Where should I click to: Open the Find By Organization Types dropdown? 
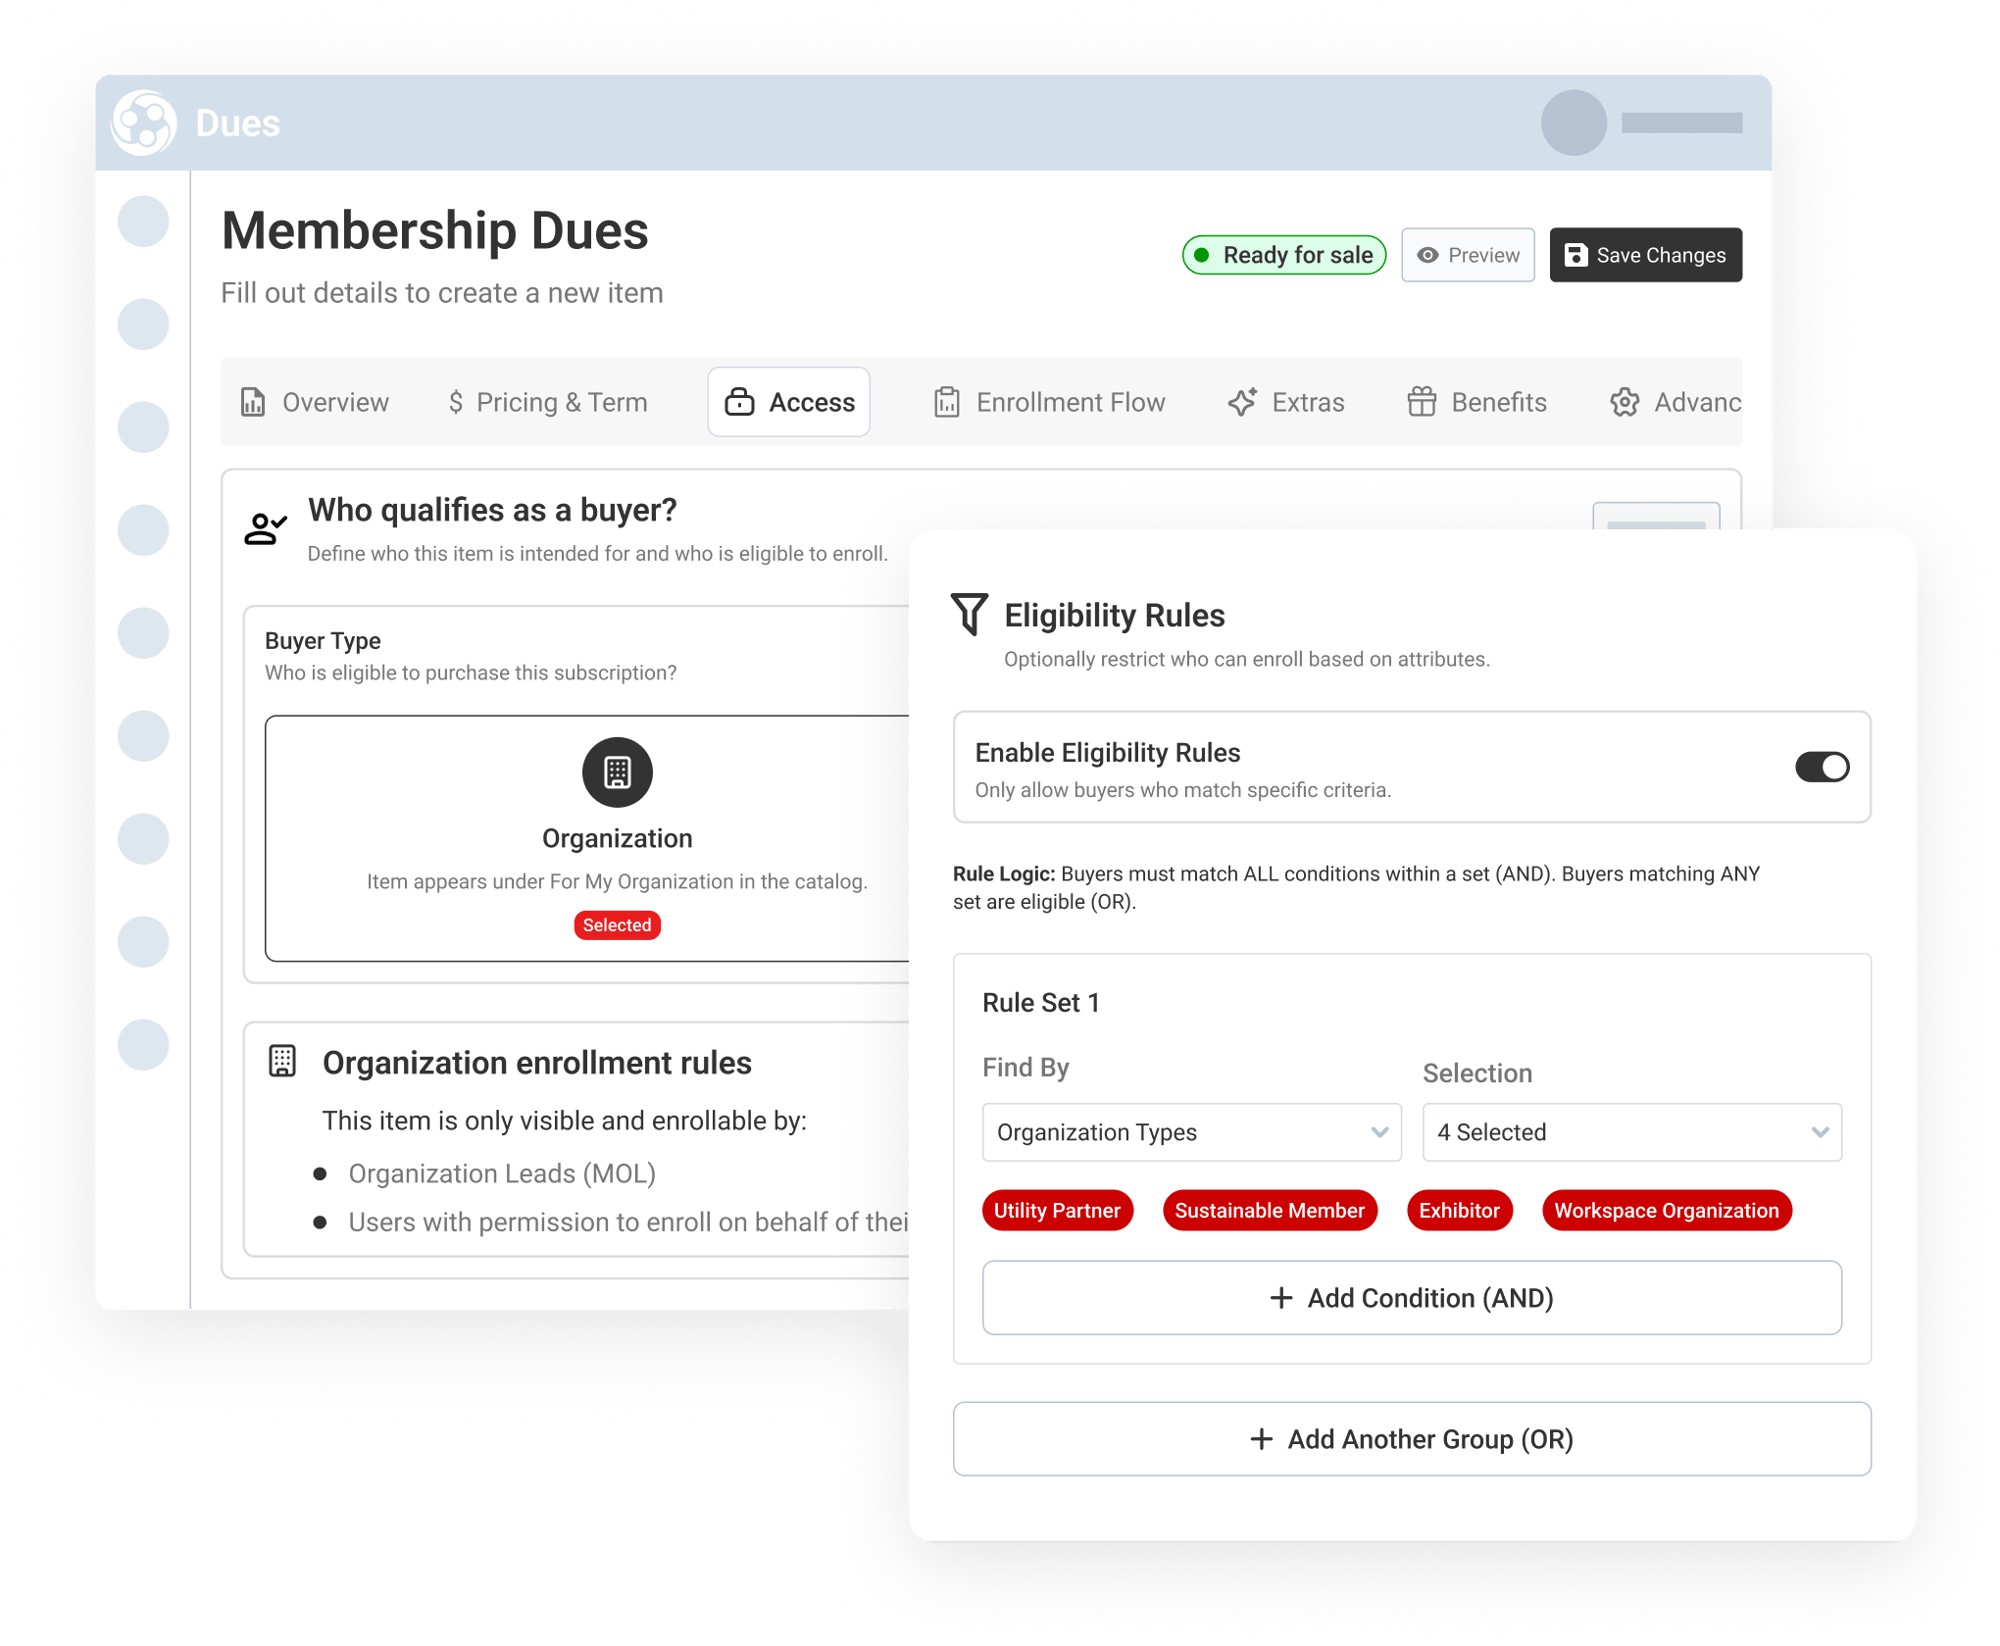[x=1191, y=1132]
